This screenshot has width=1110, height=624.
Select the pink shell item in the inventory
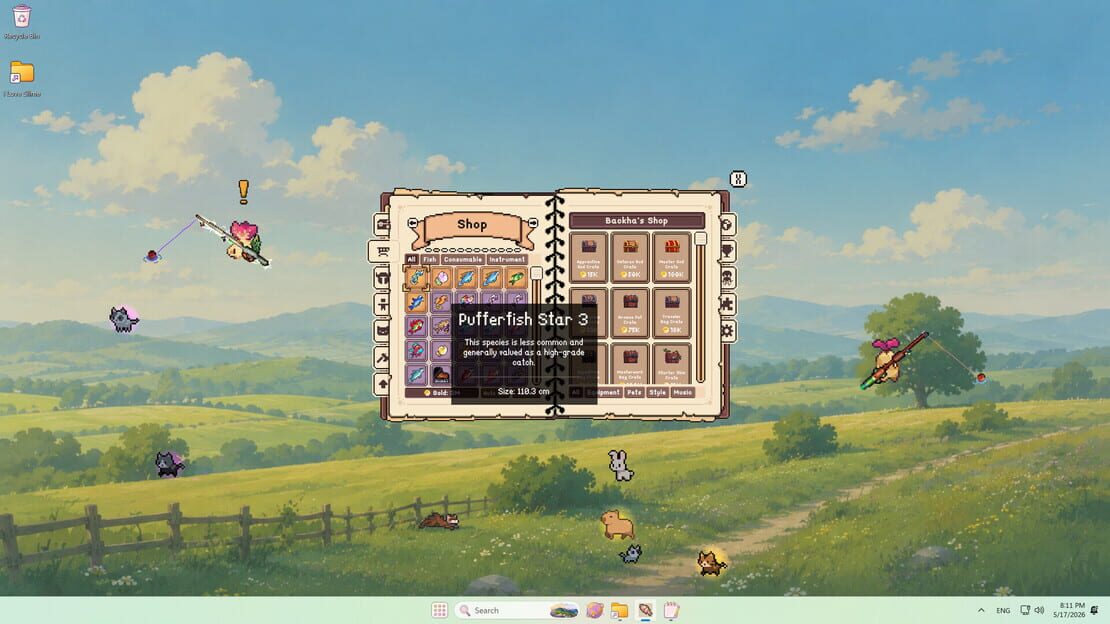[441, 278]
